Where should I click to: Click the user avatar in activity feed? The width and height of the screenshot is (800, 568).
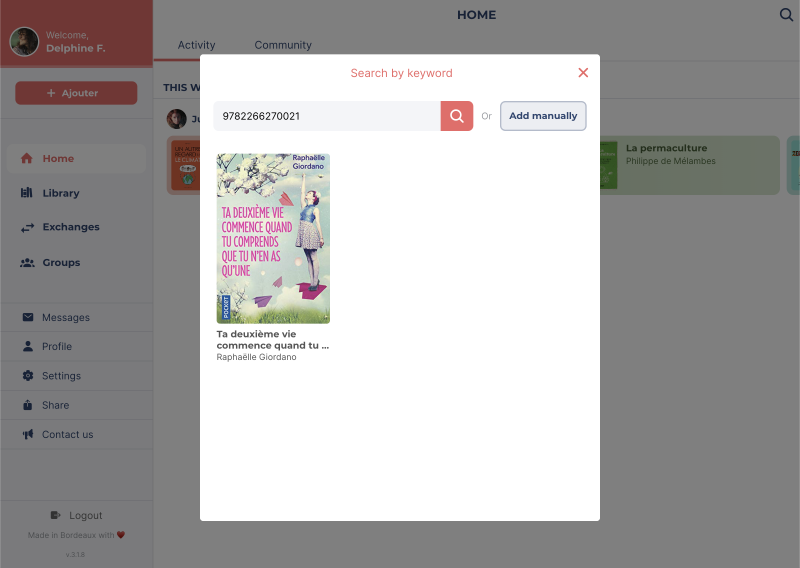(177, 119)
